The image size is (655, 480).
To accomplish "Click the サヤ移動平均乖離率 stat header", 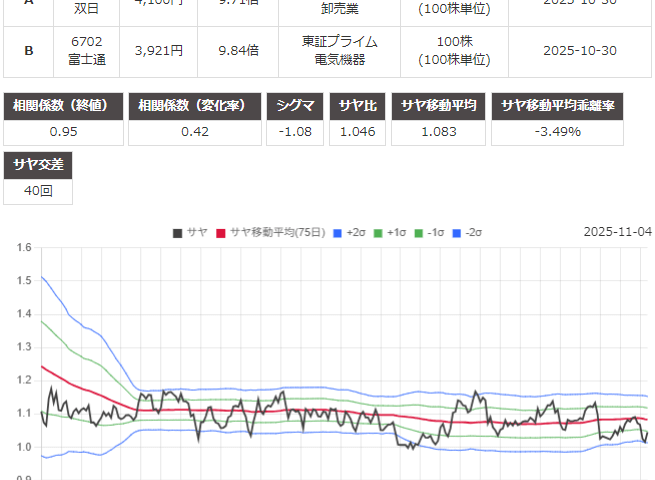I will point(557,106).
